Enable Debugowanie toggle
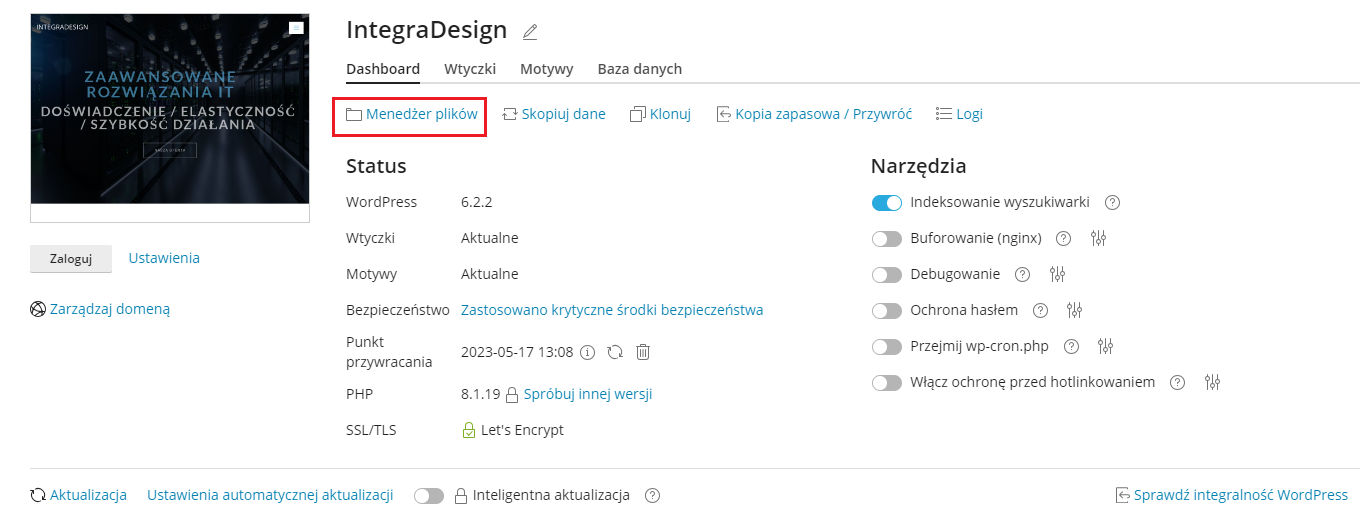 click(887, 275)
